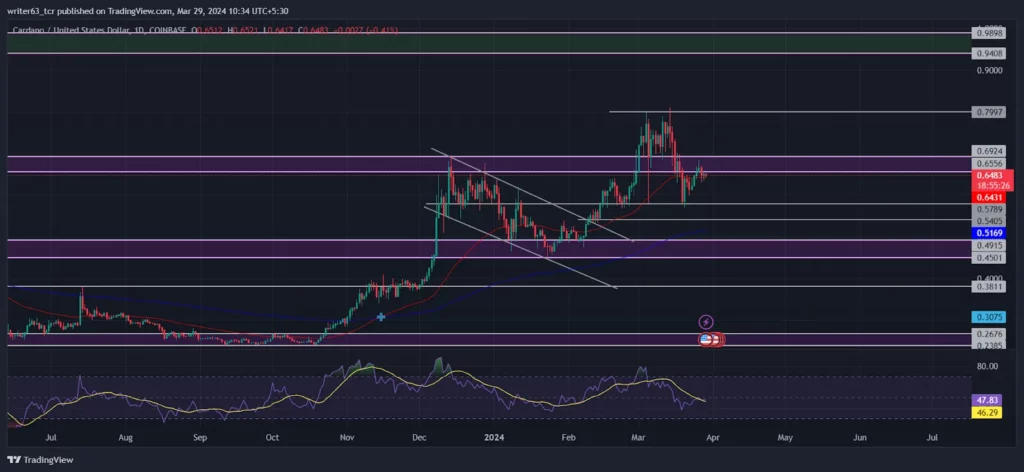Image resolution: width=1024 pixels, height=472 pixels.
Task: Select the blue plus cross marker
Action: [381, 317]
